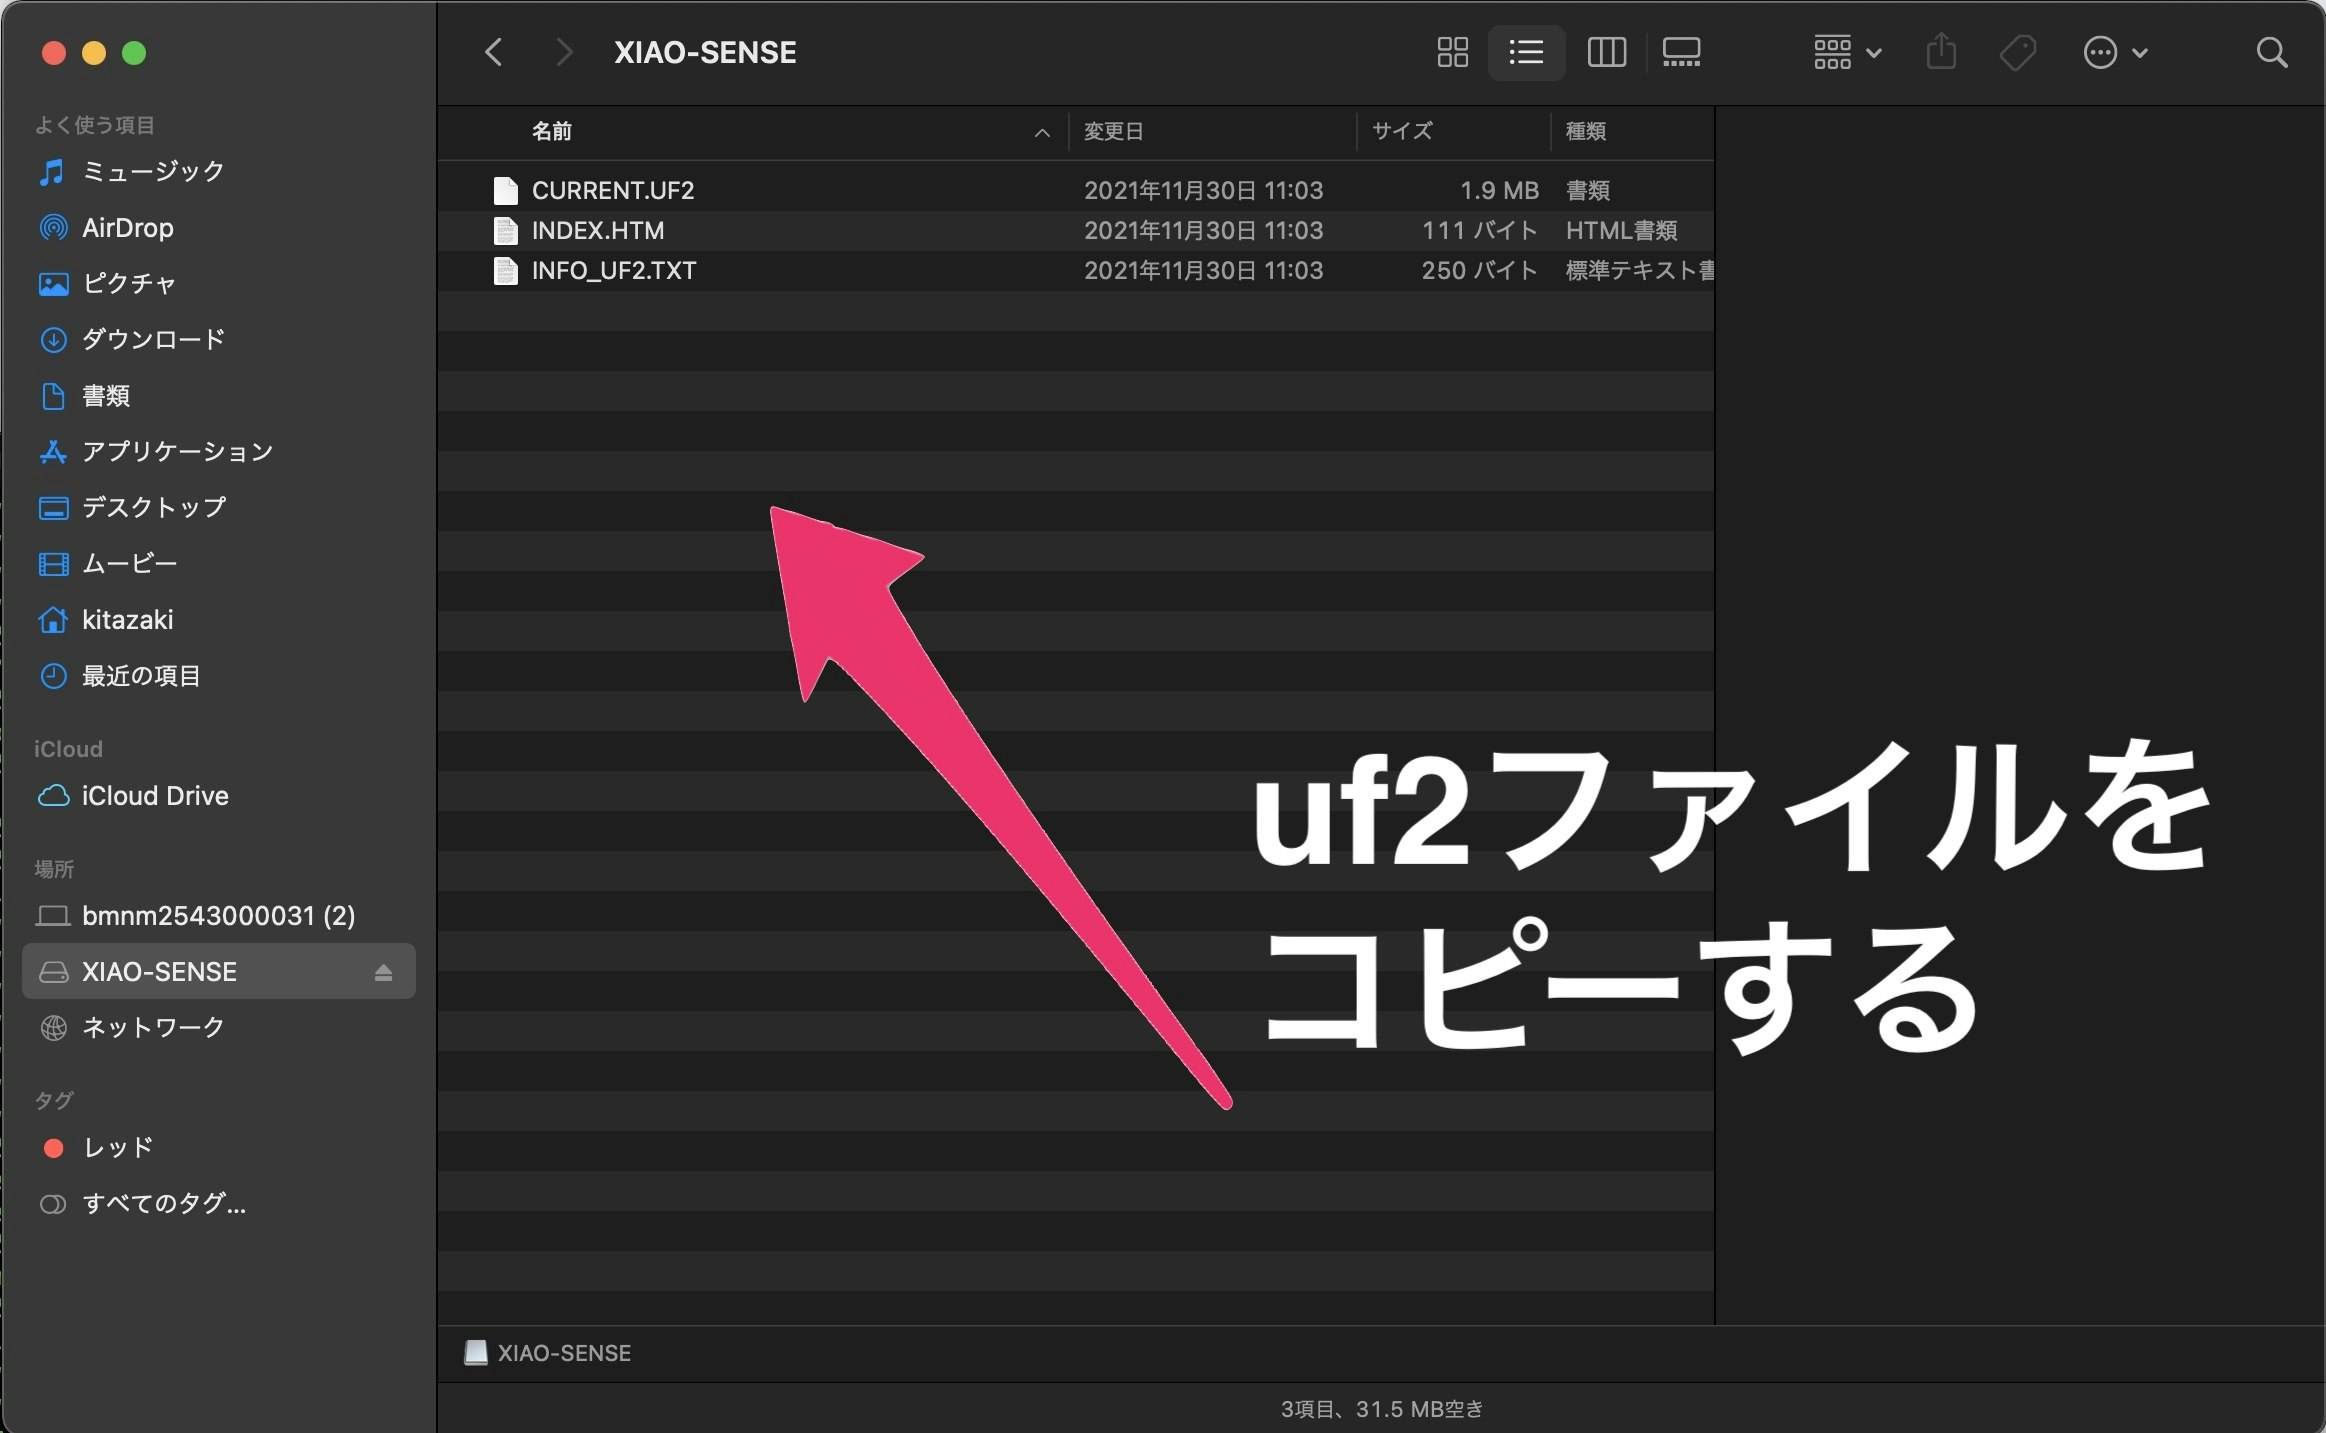Open AirDrop in sidebar
Viewport: 2326px width, 1433px height.
tap(127, 228)
